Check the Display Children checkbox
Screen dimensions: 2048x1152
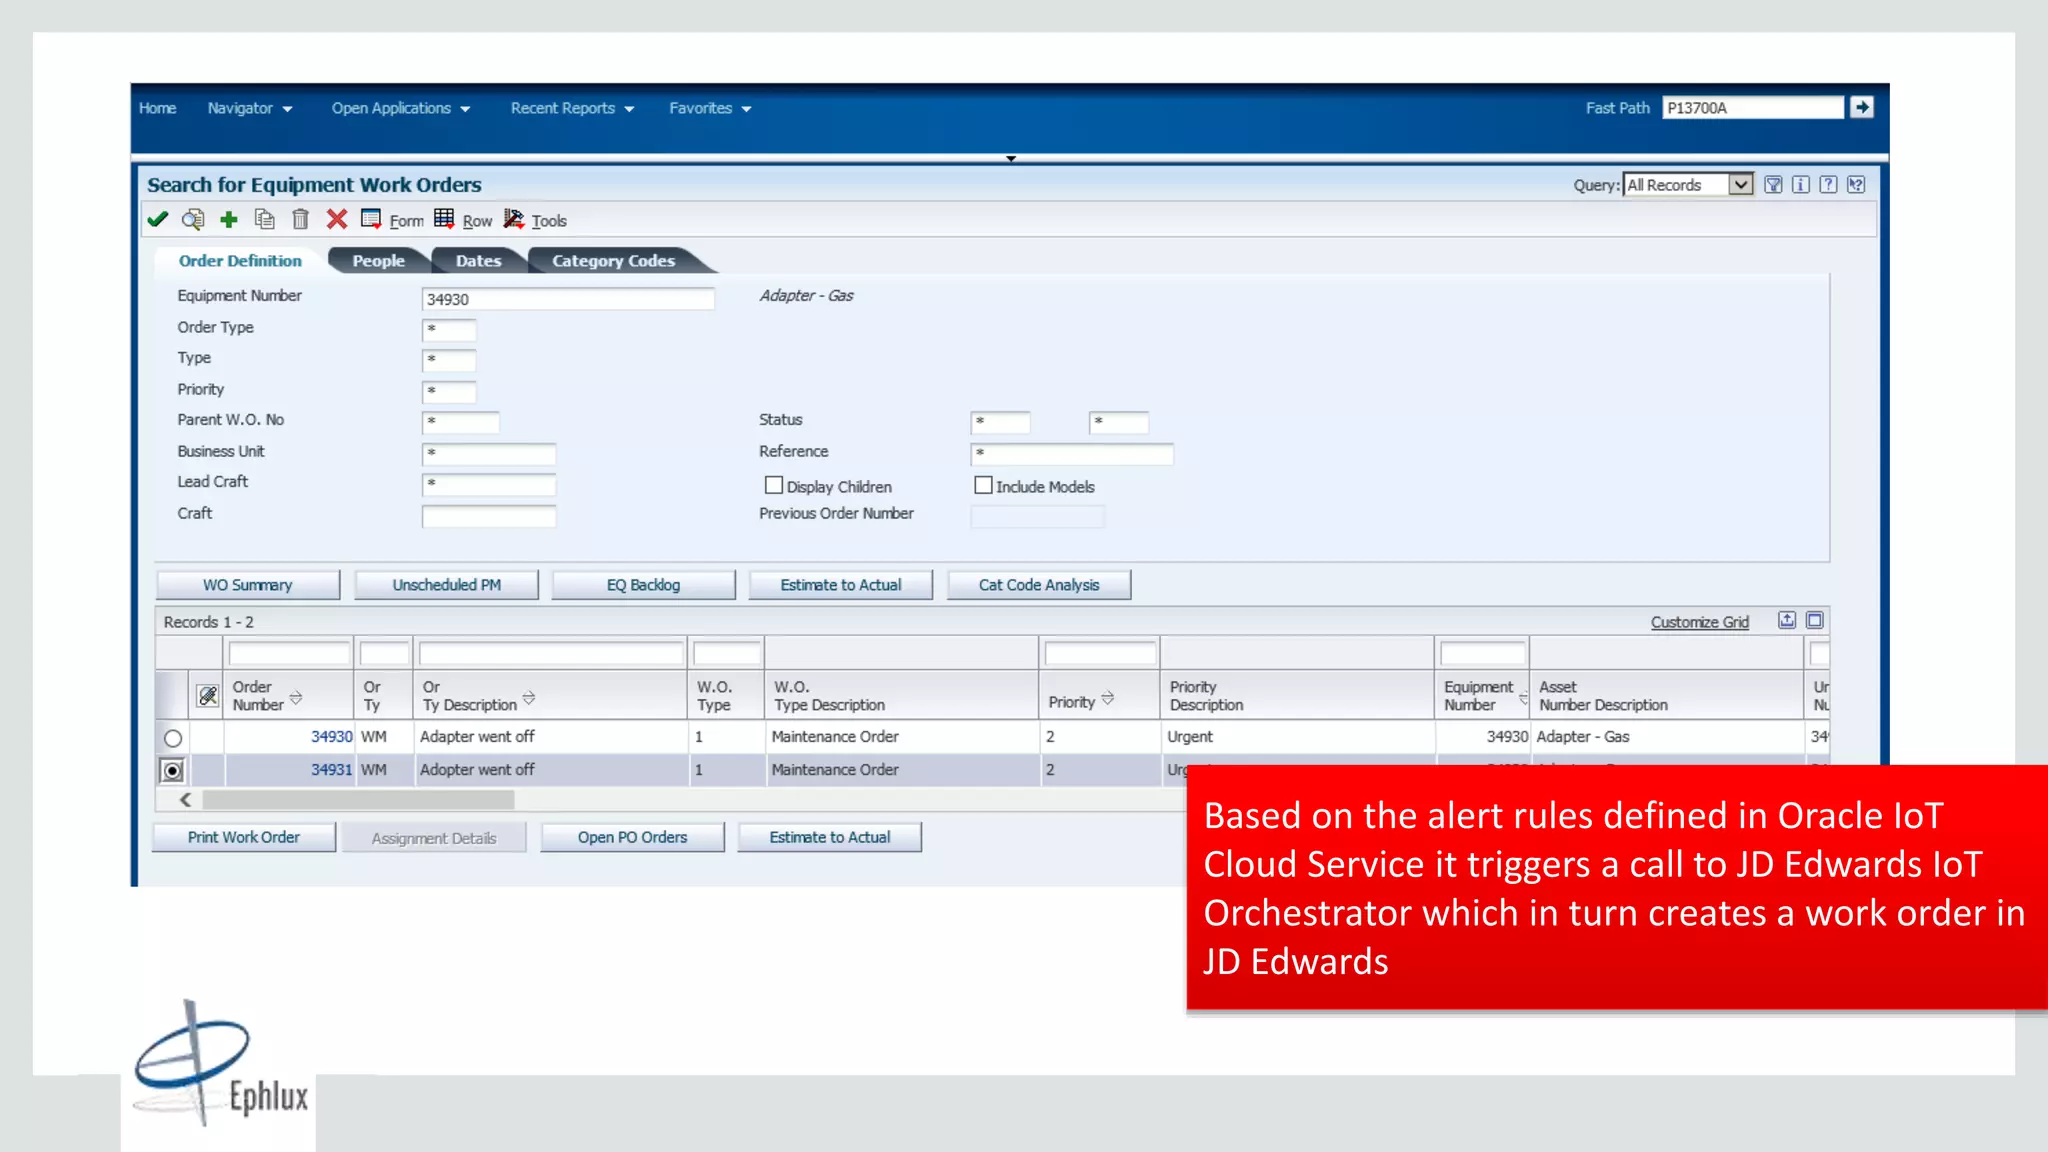click(x=774, y=485)
